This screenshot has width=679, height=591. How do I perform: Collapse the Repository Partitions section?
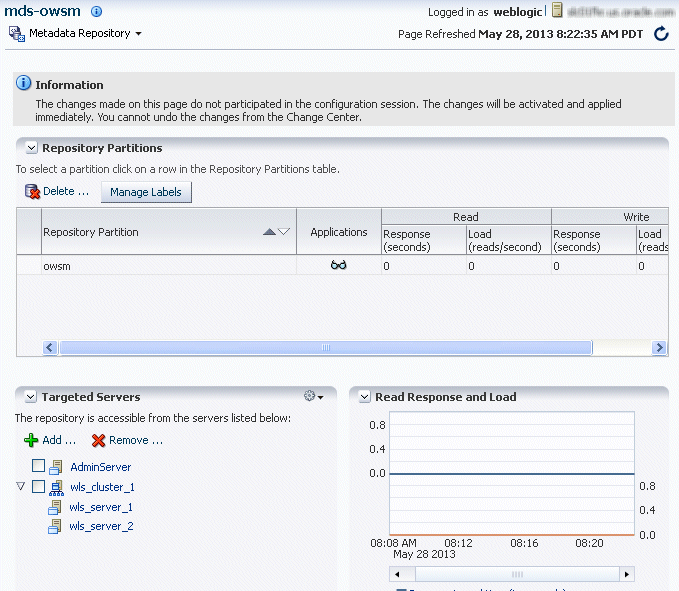(32, 148)
